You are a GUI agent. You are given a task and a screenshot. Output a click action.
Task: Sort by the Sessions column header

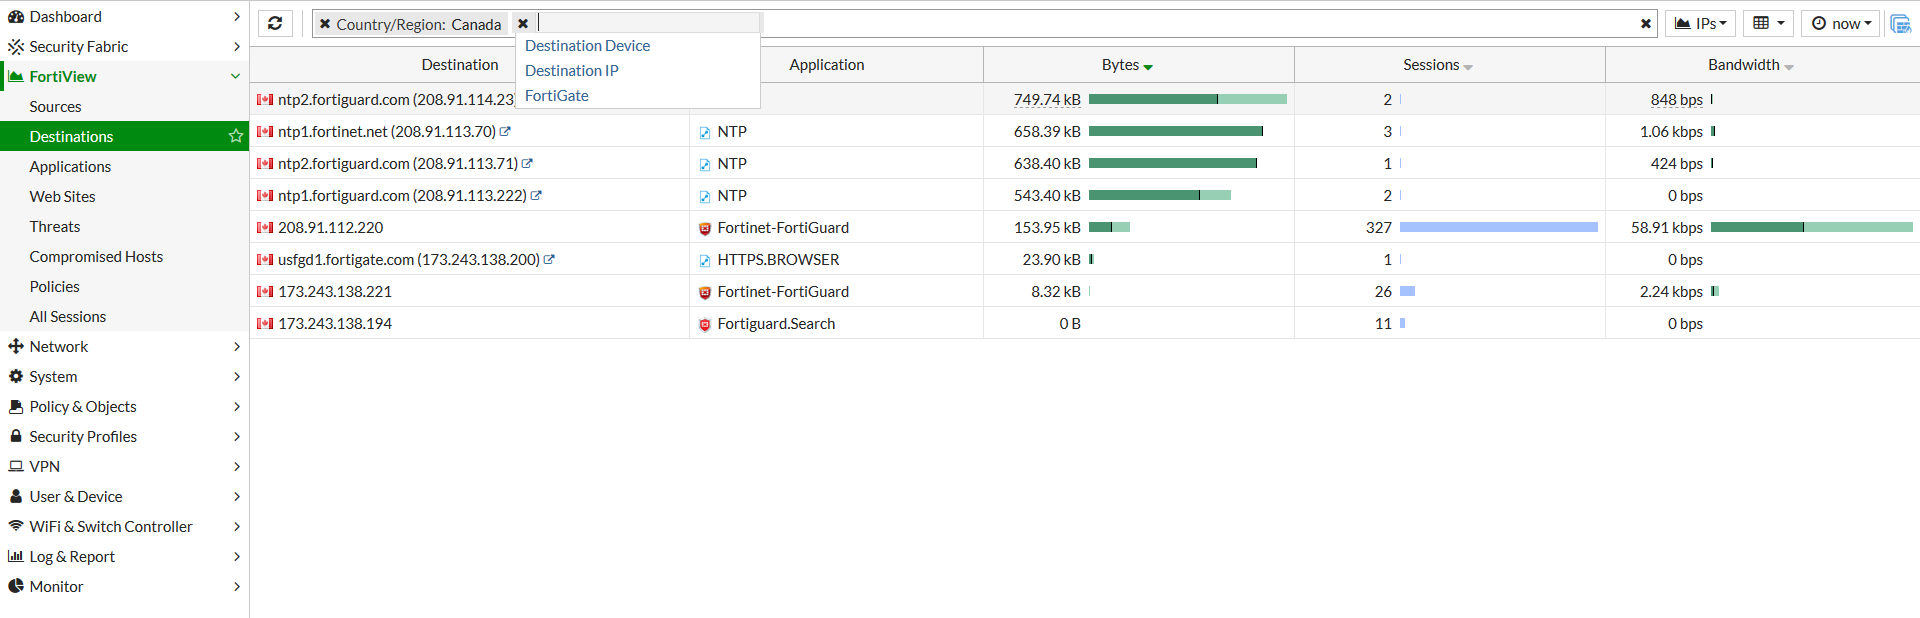tap(1437, 65)
